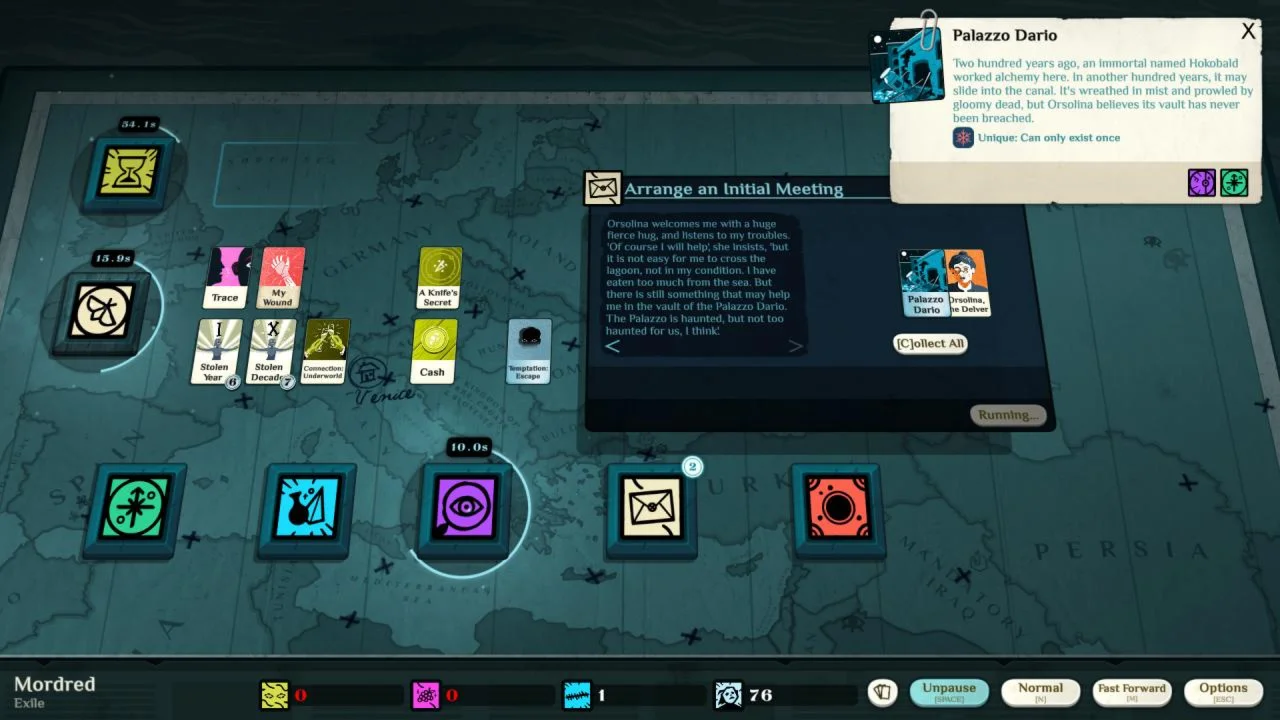This screenshot has height=720, width=1280.
Task: Click the Collect All button
Action: (x=931, y=343)
